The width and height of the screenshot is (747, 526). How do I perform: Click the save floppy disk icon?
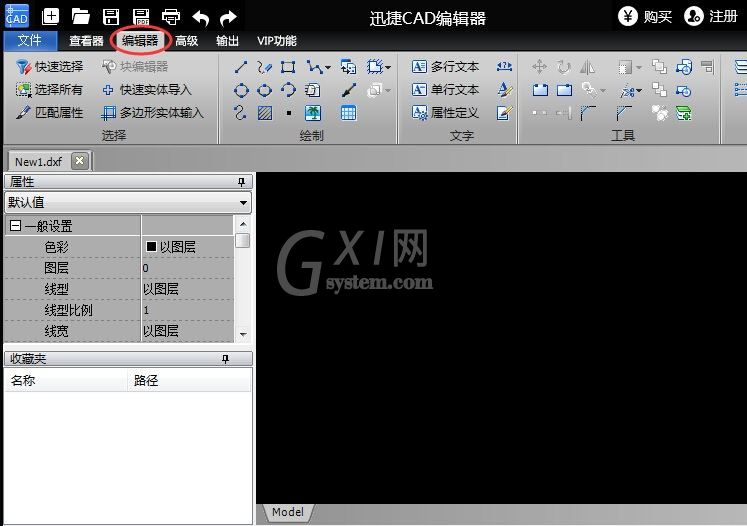click(x=111, y=17)
